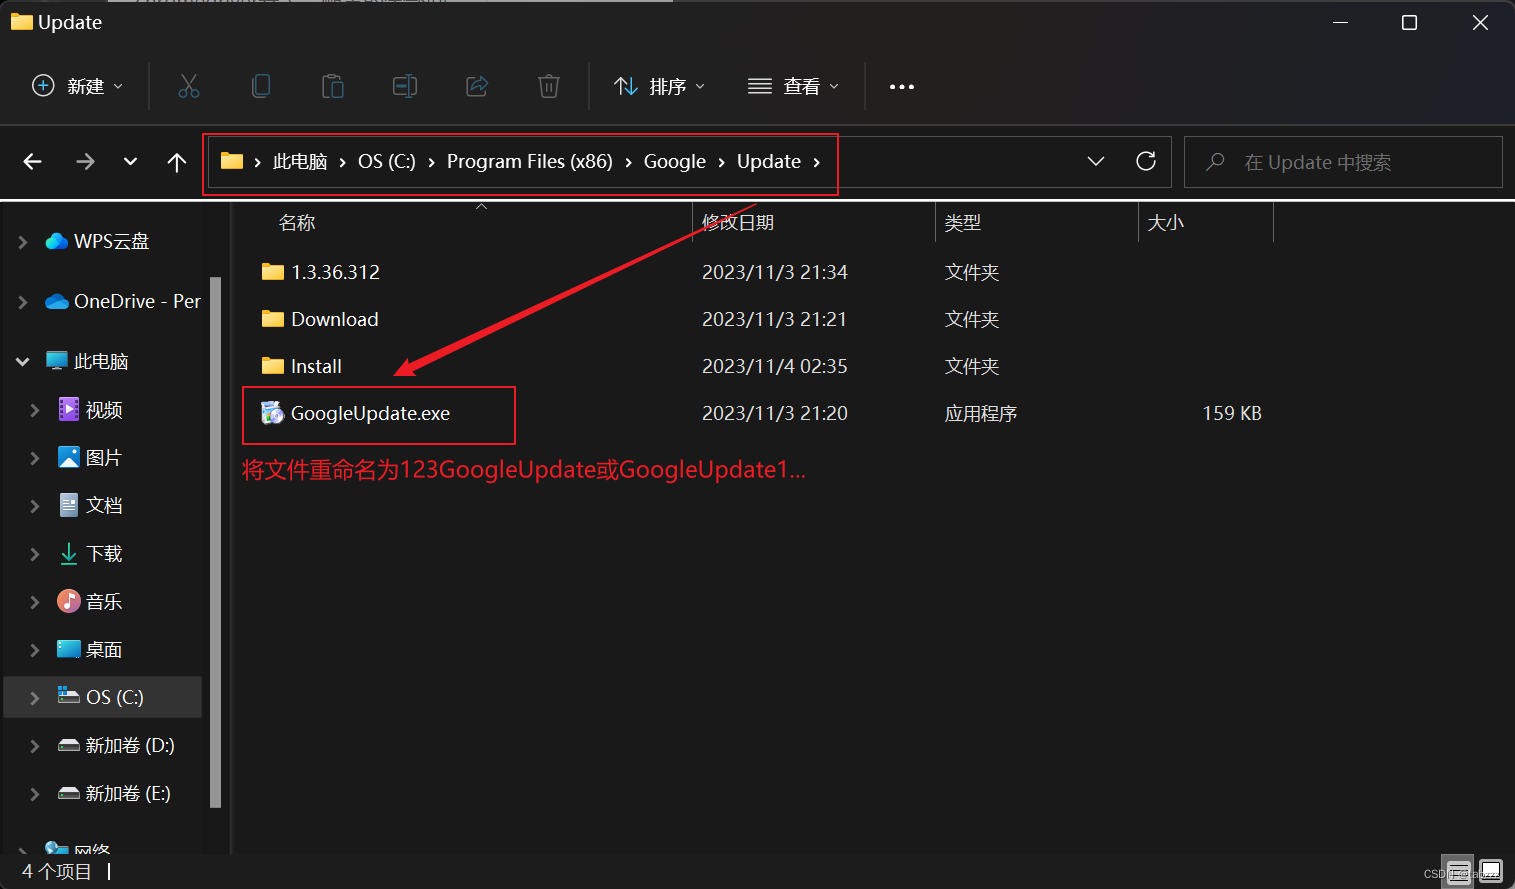Click the Cut scissors icon
The image size is (1515, 889).
click(189, 86)
